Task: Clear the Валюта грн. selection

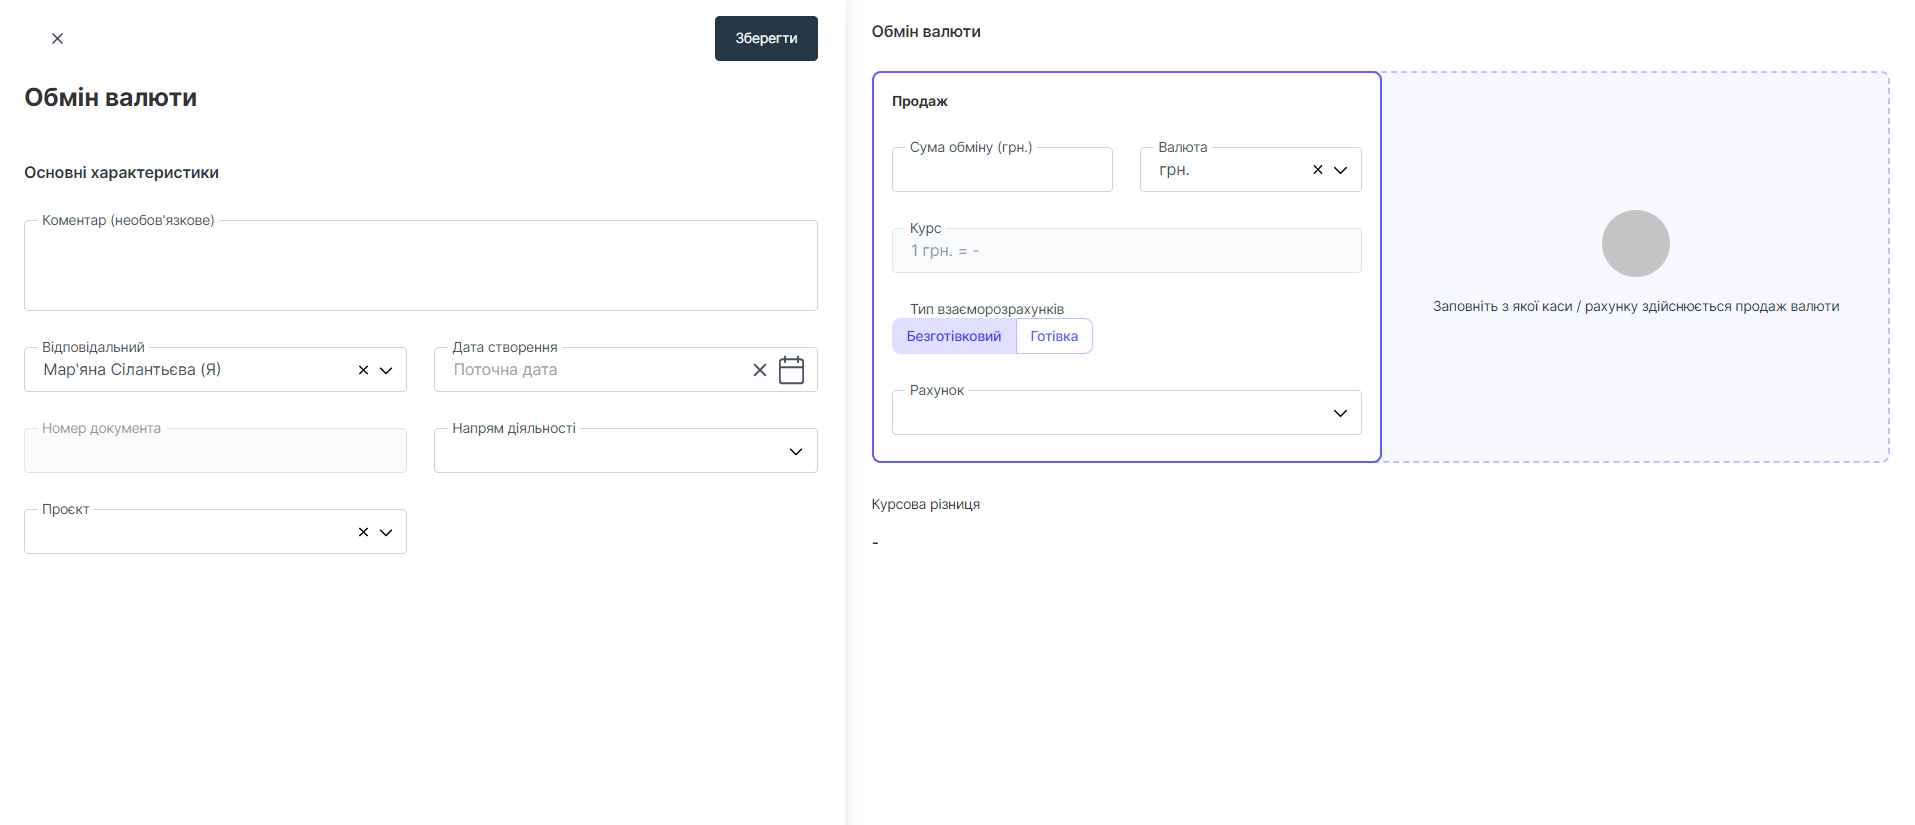Action: point(1317,170)
